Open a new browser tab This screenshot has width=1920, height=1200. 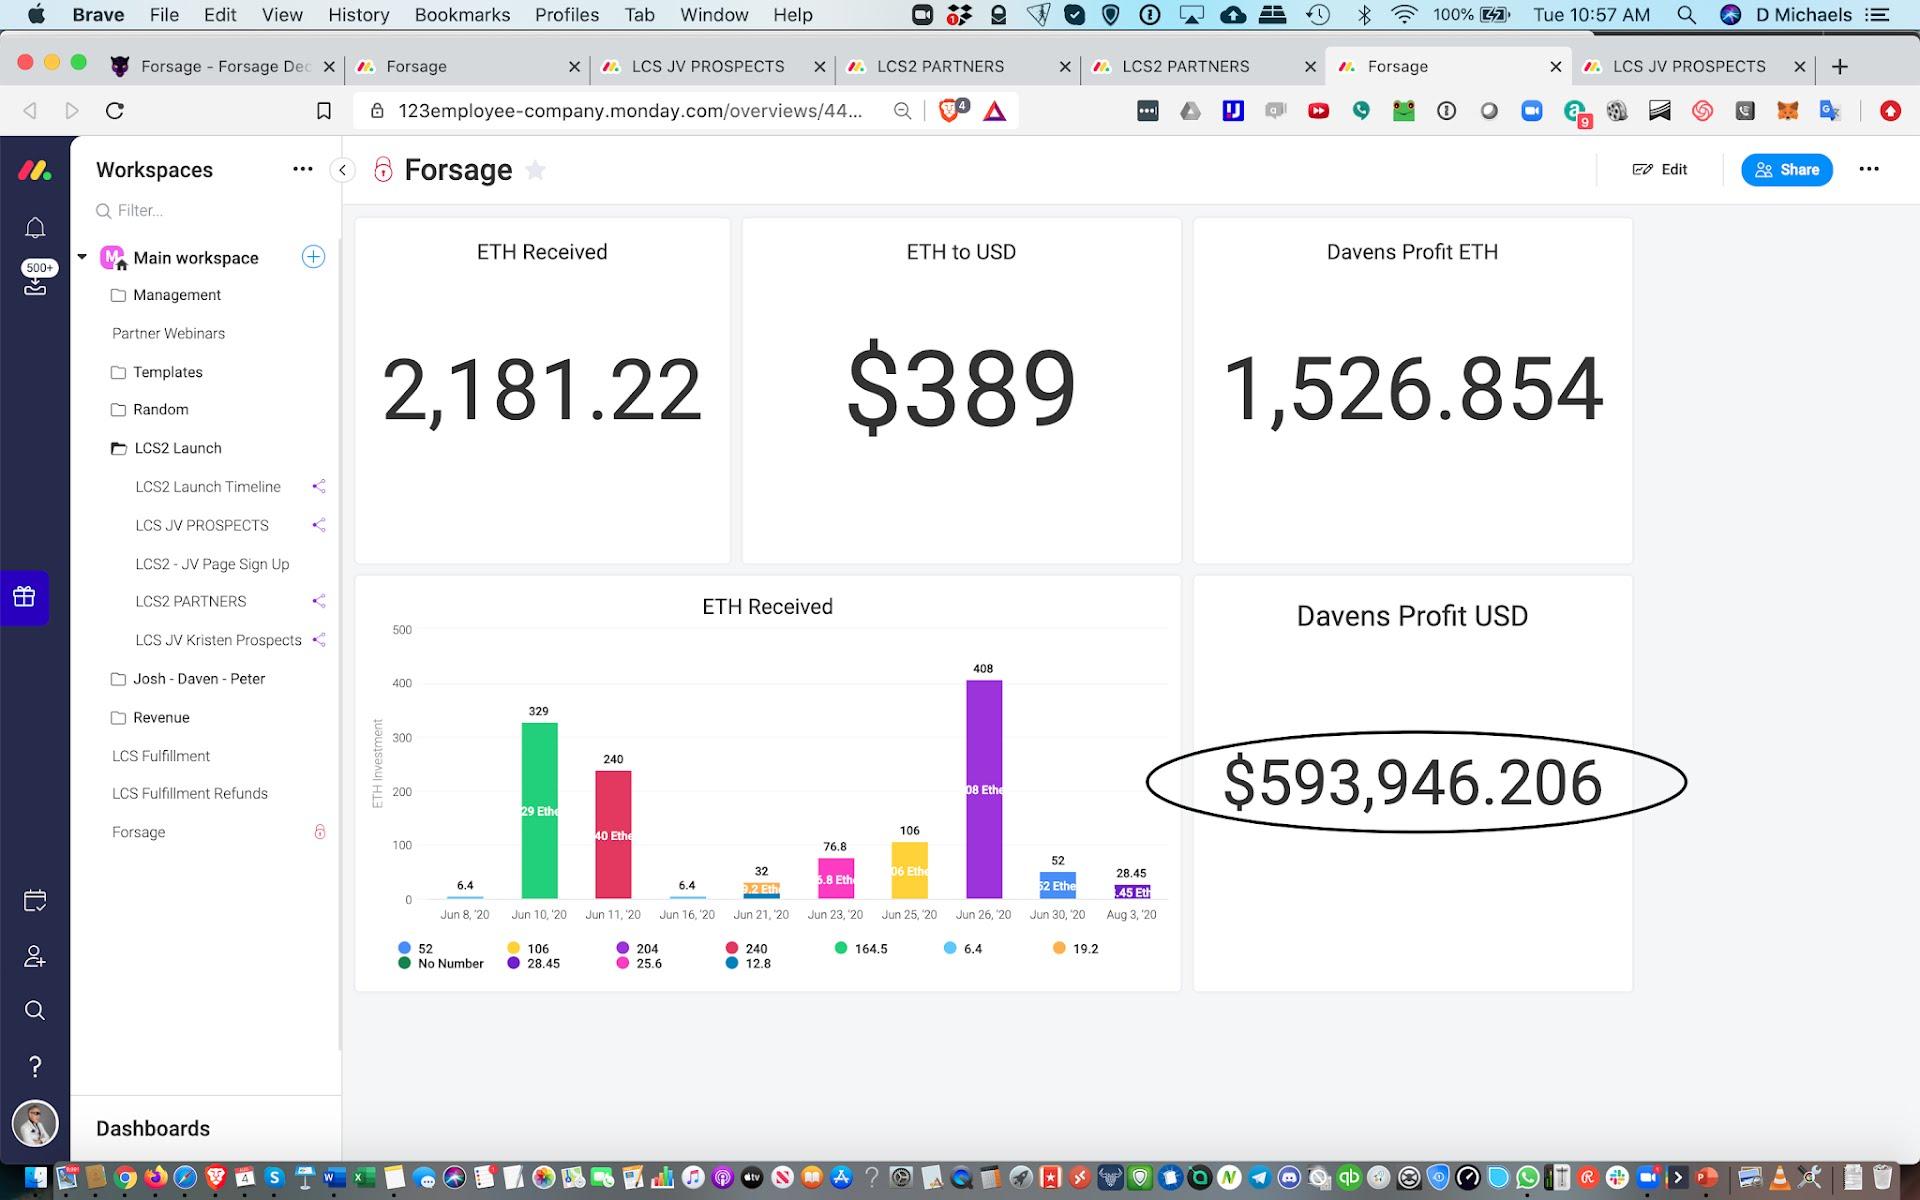point(1840,67)
